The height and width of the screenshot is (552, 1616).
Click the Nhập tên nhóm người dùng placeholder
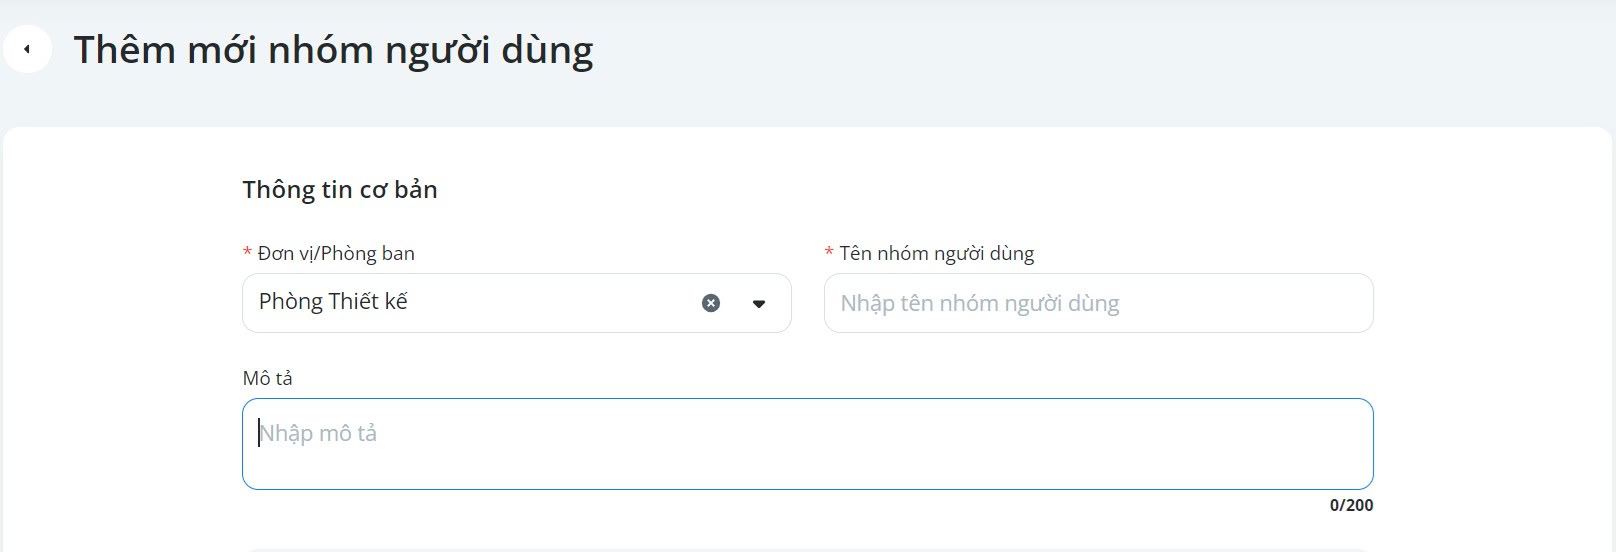click(980, 303)
